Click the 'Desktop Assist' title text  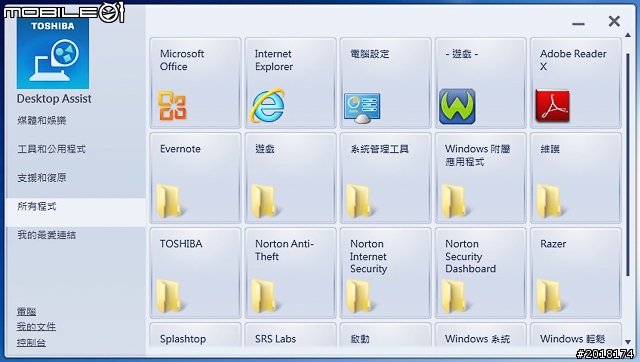pyautogui.click(x=54, y=99)
